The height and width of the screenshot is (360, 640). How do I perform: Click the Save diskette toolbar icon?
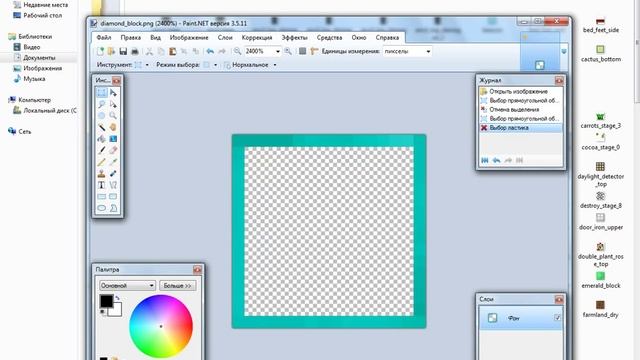123,51
